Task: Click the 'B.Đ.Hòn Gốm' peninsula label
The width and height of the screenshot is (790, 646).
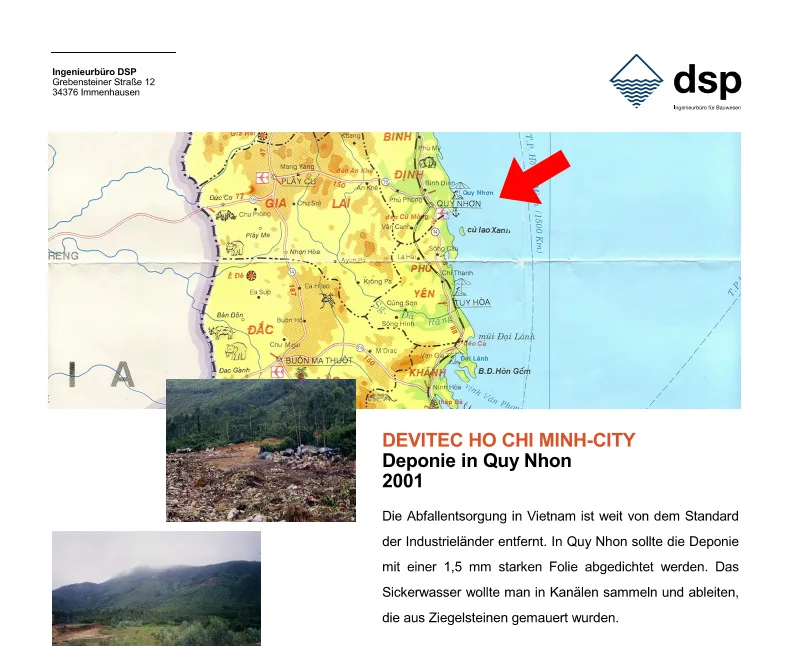Action: point(504,371)
